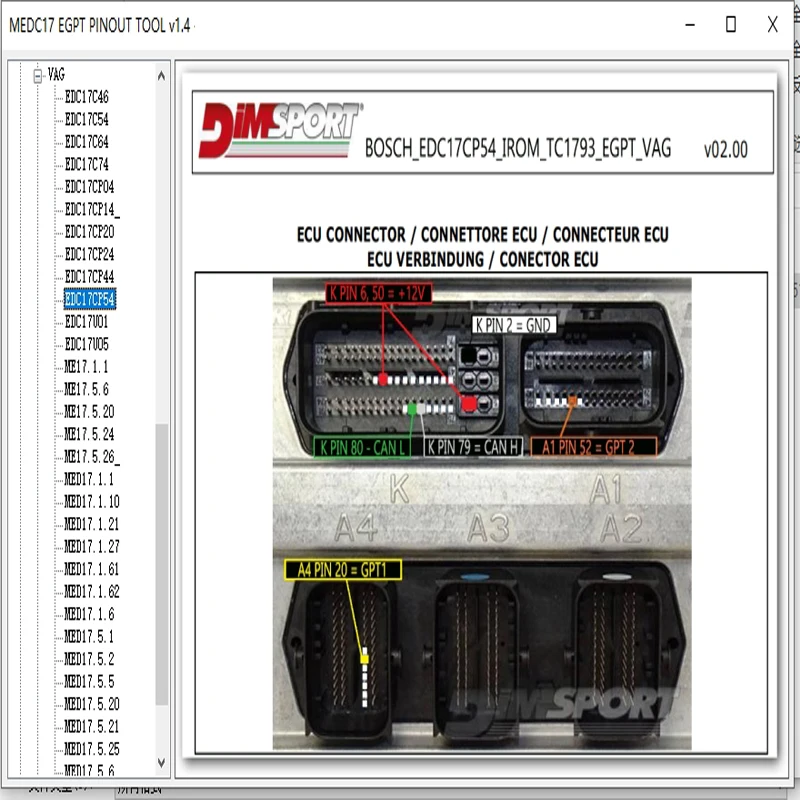Viewport: 800px width, 800px height.
Task: Select MED17.1.10 in the tree
Action: tap(92, 502)
